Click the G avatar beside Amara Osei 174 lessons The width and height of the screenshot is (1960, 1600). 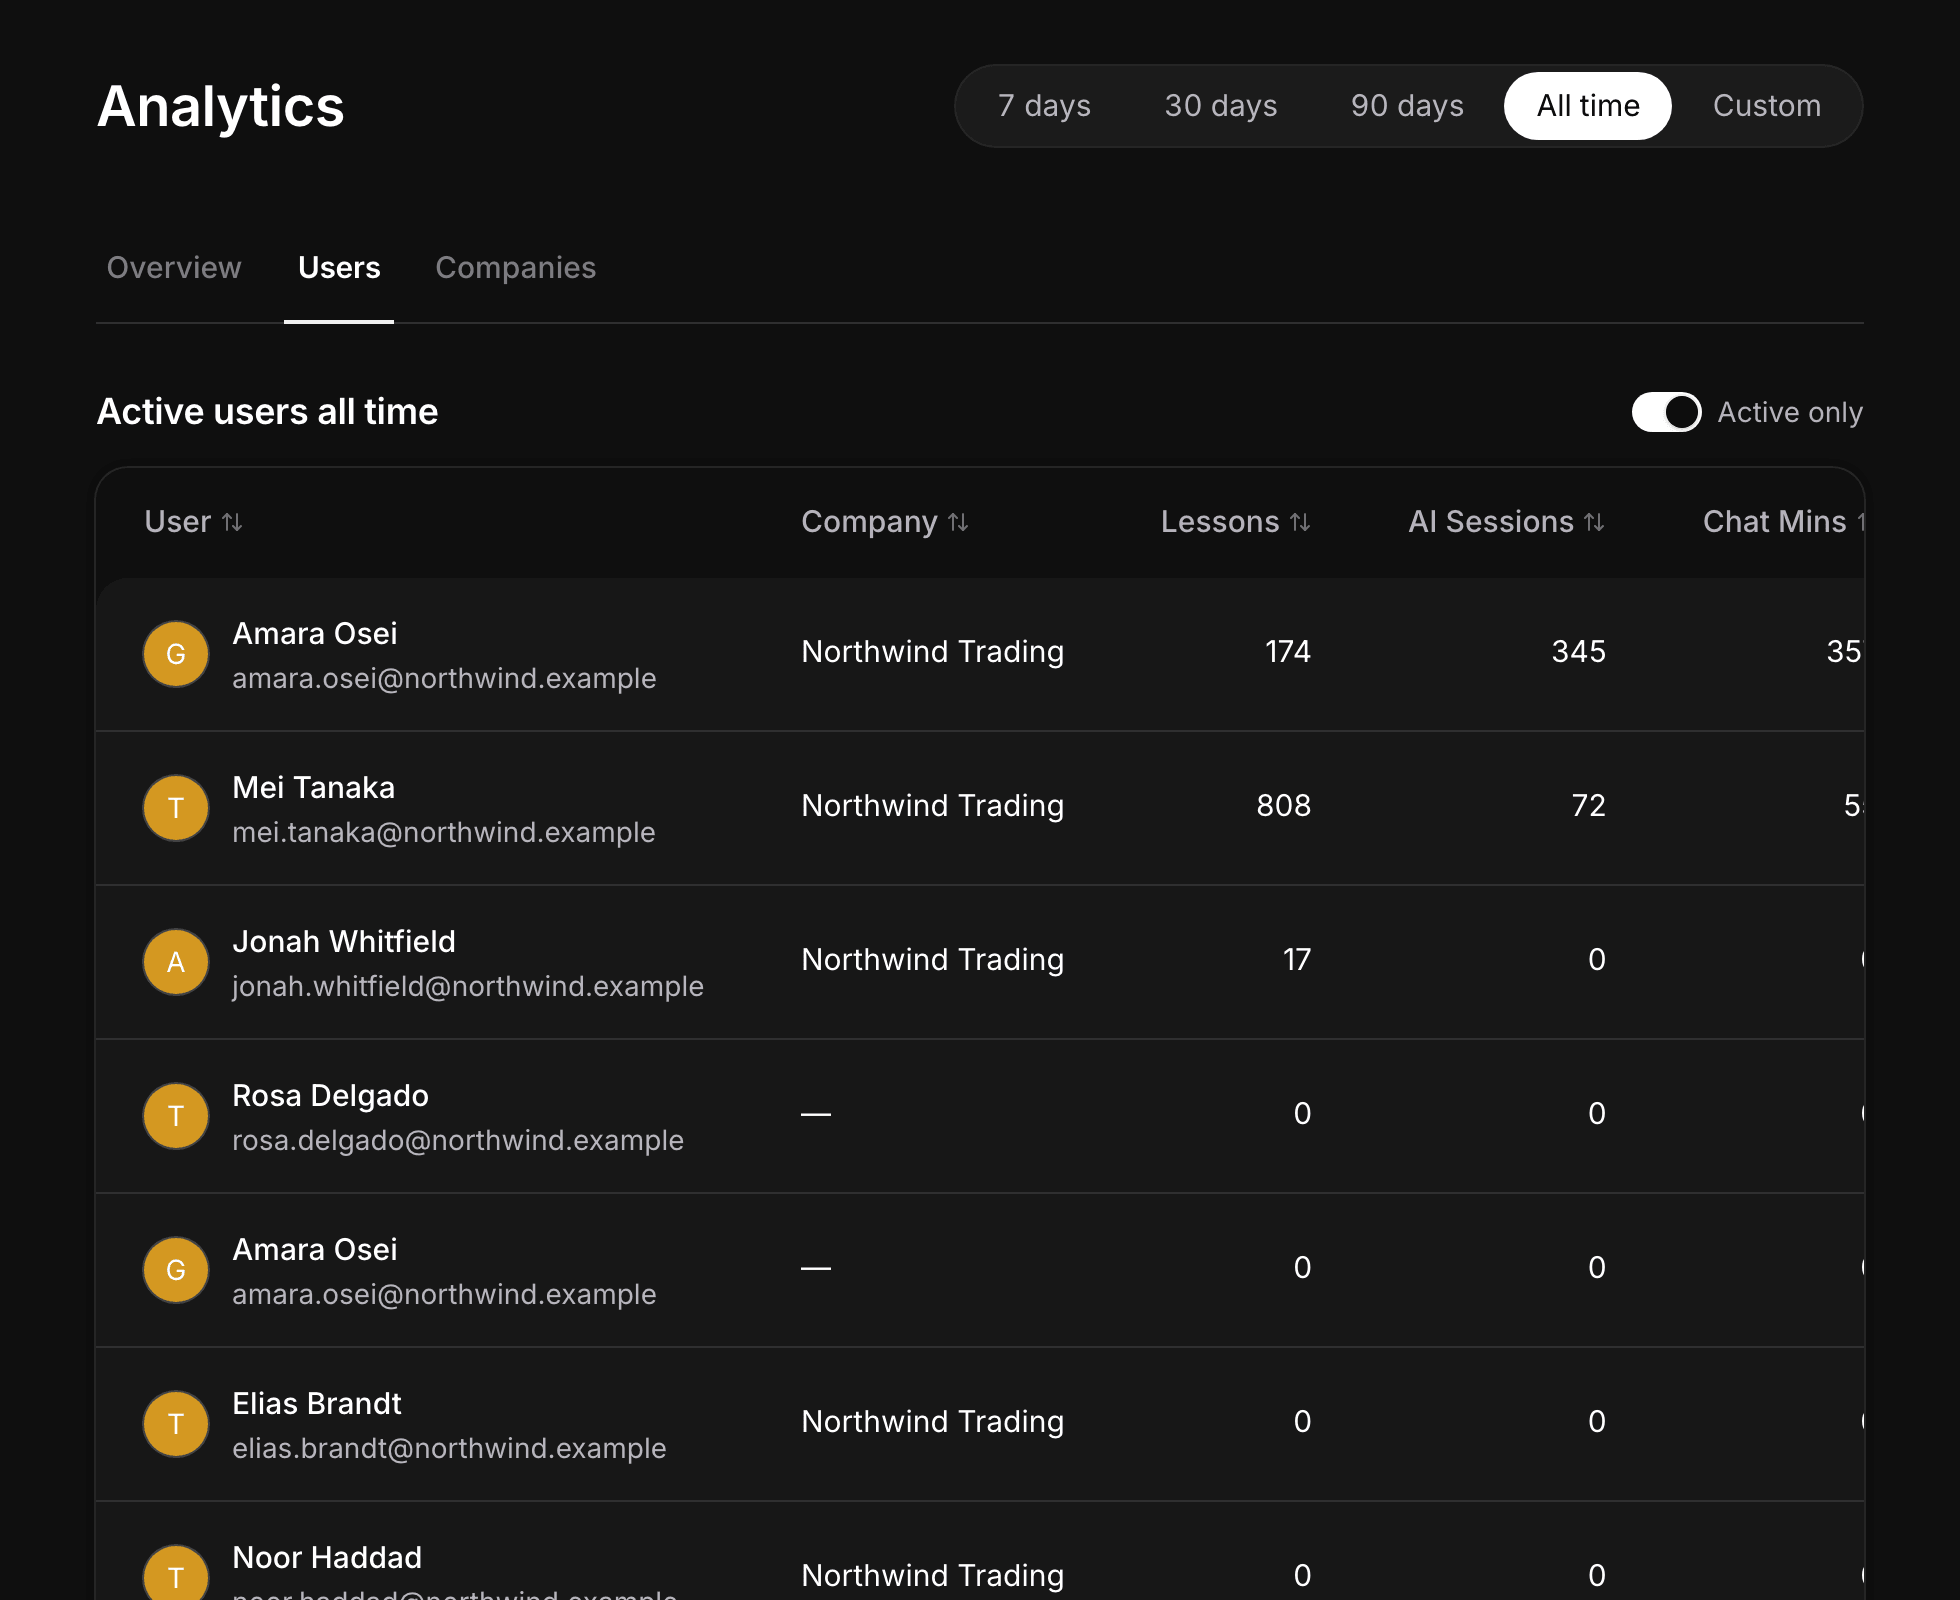pyautogui.click(x=176, y=654)
